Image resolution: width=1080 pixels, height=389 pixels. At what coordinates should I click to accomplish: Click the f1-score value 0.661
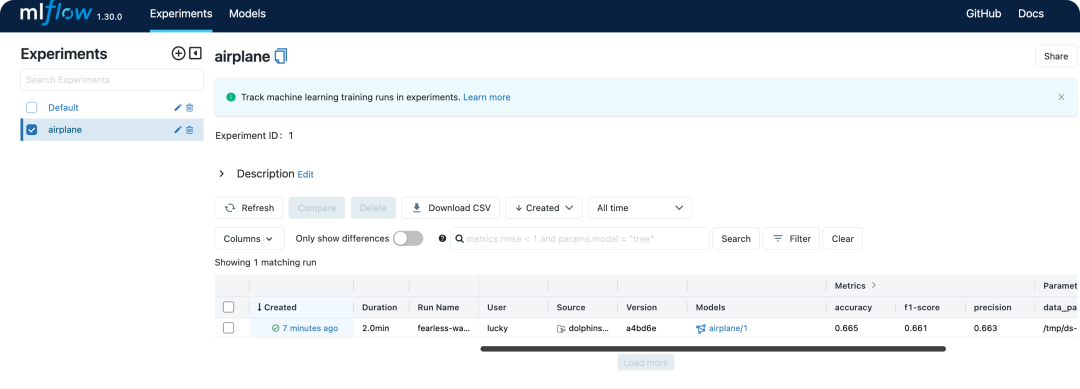pyautogui.click(x=916, y=328)
